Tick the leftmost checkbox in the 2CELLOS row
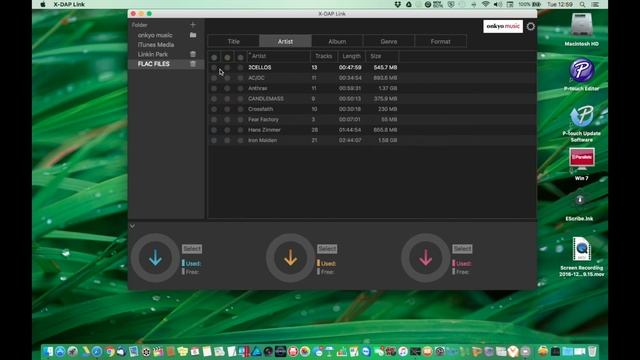Screen dimensions: 640x360 click(214, 67)
